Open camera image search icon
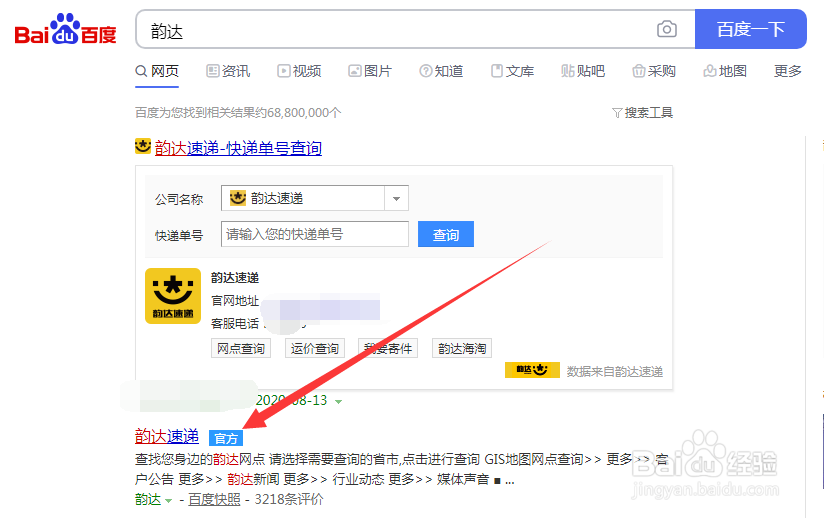This screenshot has width=824, height=518. 667,29
